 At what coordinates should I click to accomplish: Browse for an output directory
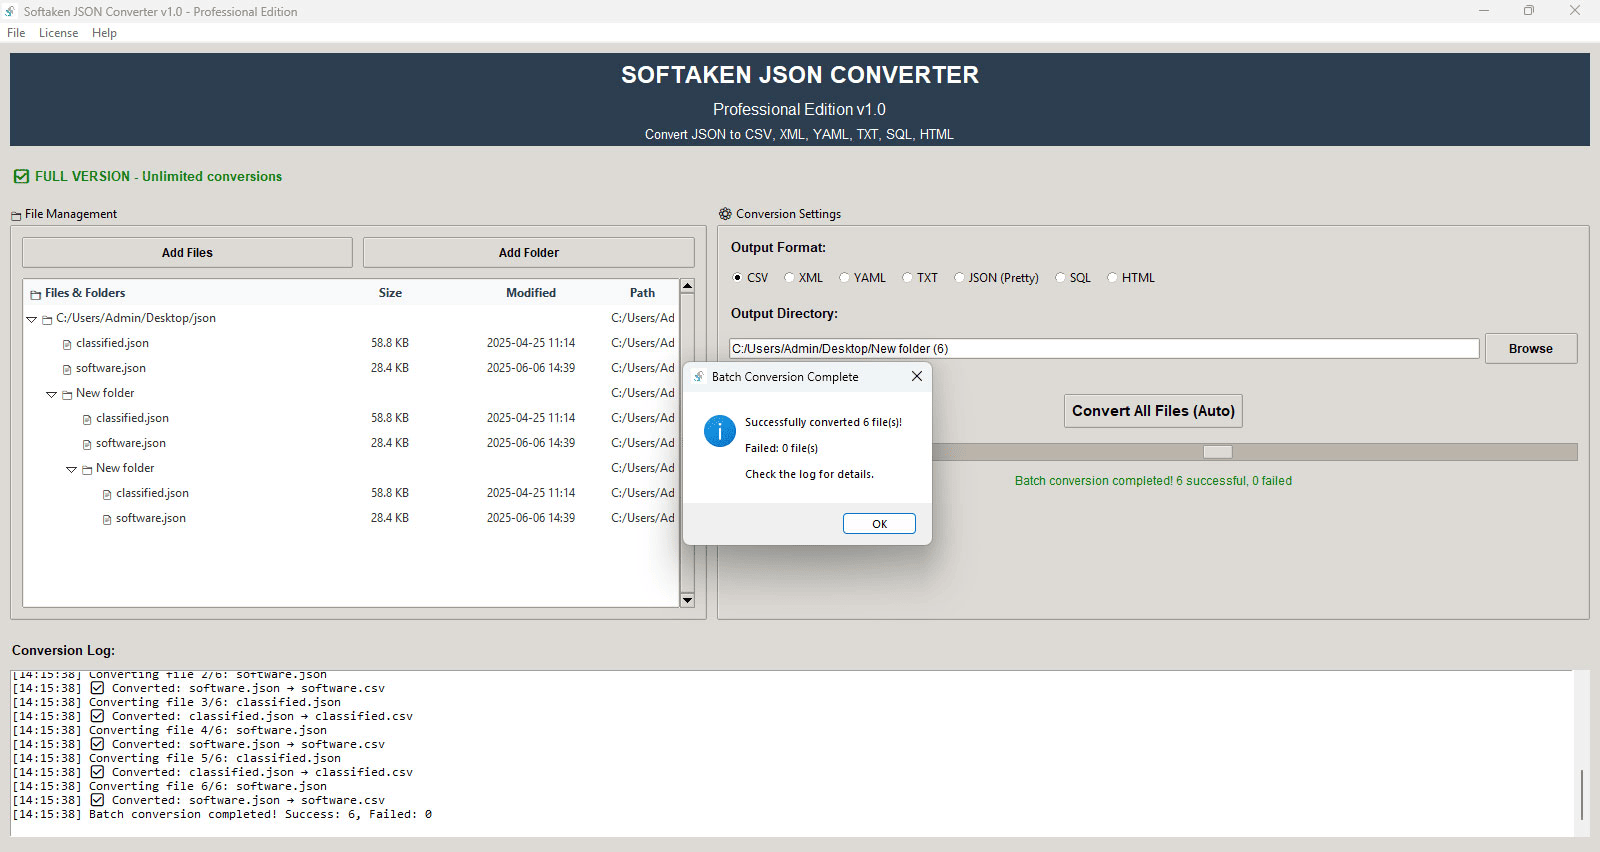click(x=1531, y=349)
